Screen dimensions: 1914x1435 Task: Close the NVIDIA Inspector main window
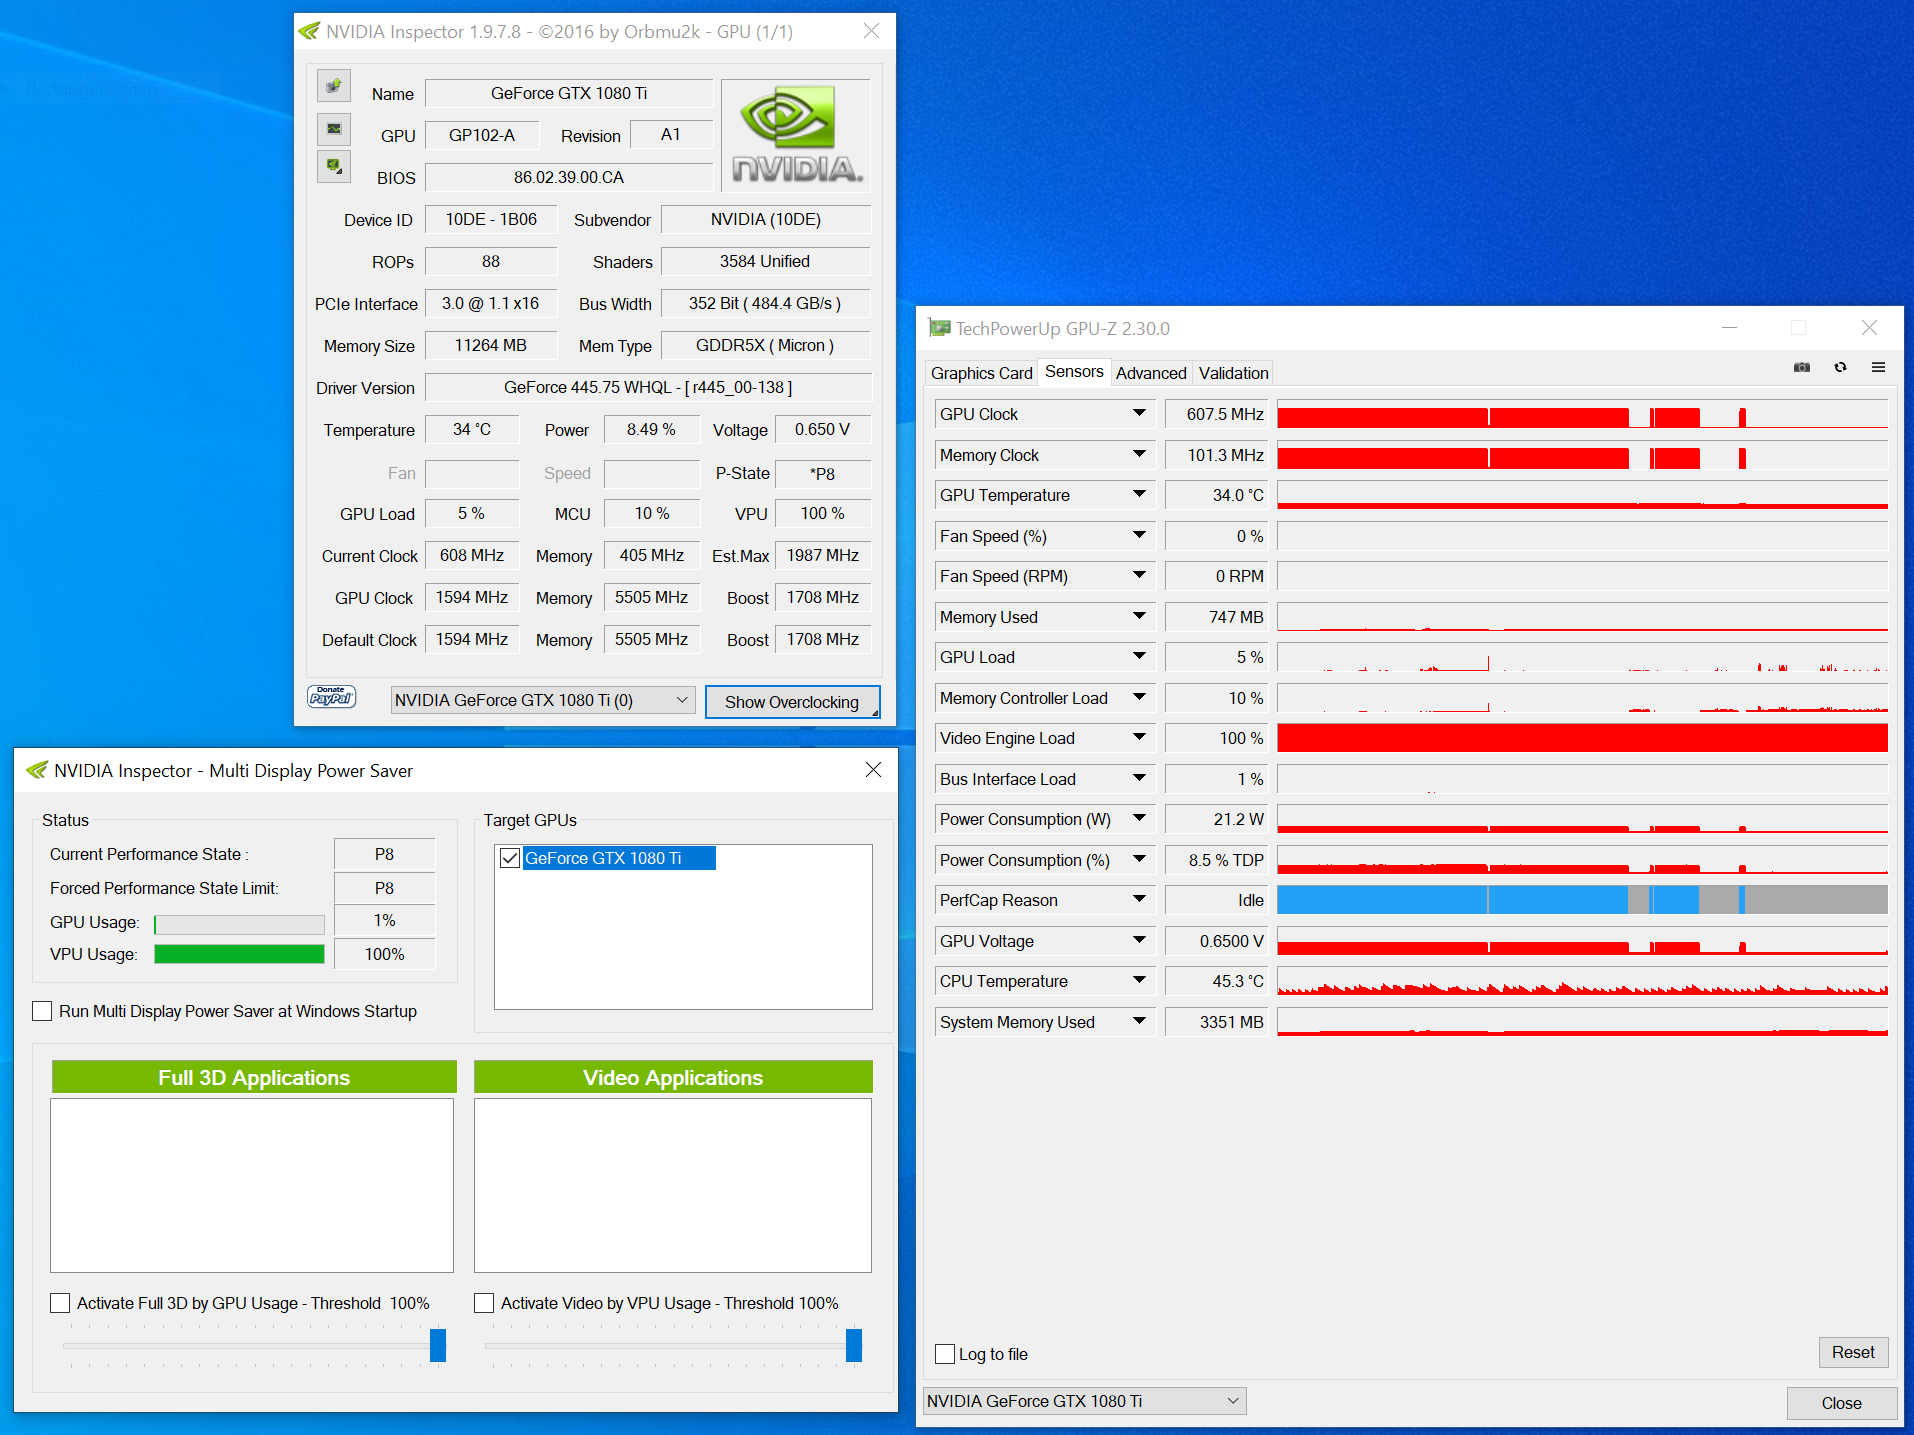pyautogui.click(x=871, y=31)
